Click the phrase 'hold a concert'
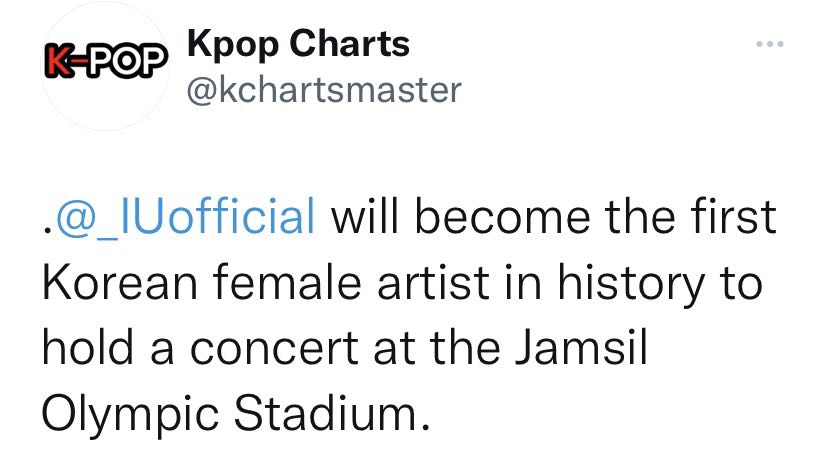The height and width of the screenshot is (458, 814). click(200, 347)
